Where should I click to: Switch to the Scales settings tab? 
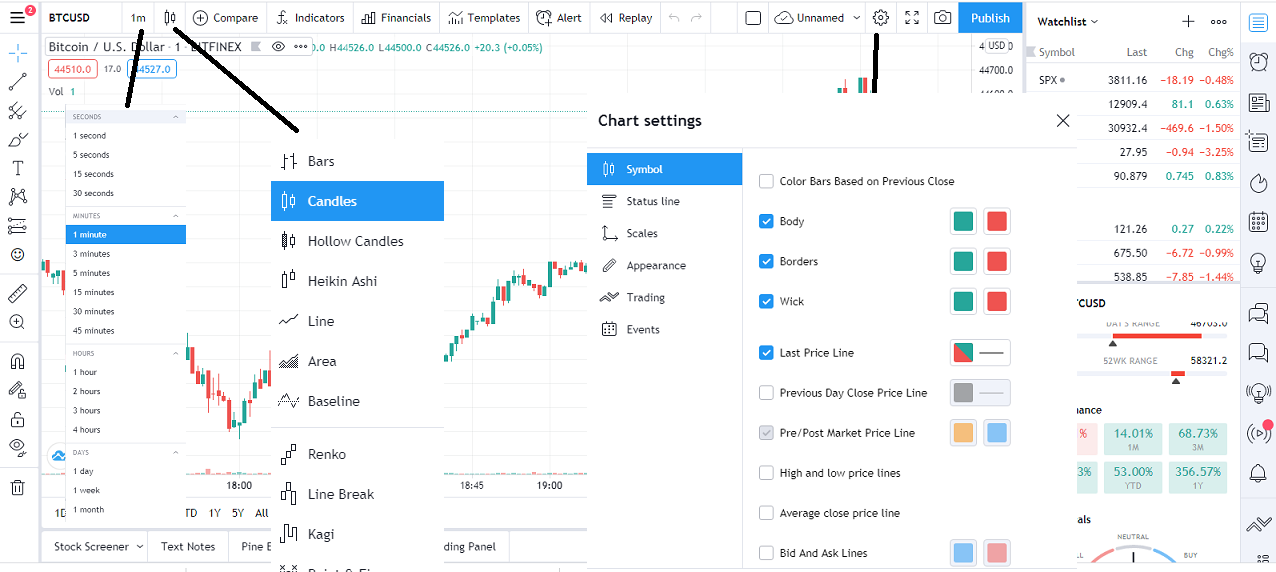click(642, 233)
